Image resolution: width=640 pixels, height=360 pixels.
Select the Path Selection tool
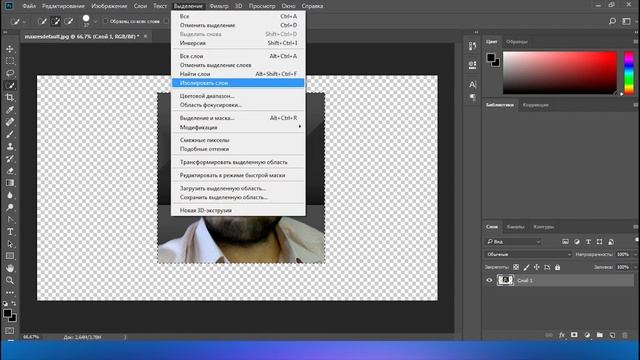[10, 244]
